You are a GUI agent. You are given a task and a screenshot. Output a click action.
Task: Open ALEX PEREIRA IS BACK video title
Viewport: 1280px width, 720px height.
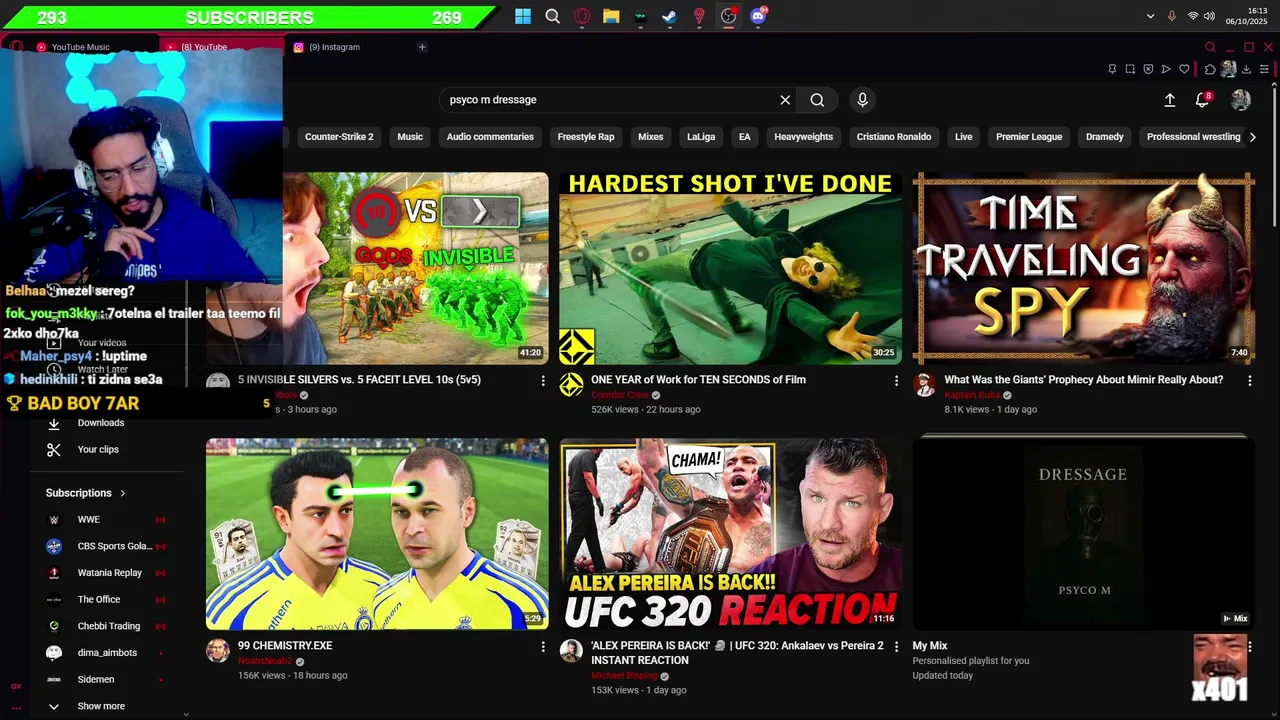(737, 653)
